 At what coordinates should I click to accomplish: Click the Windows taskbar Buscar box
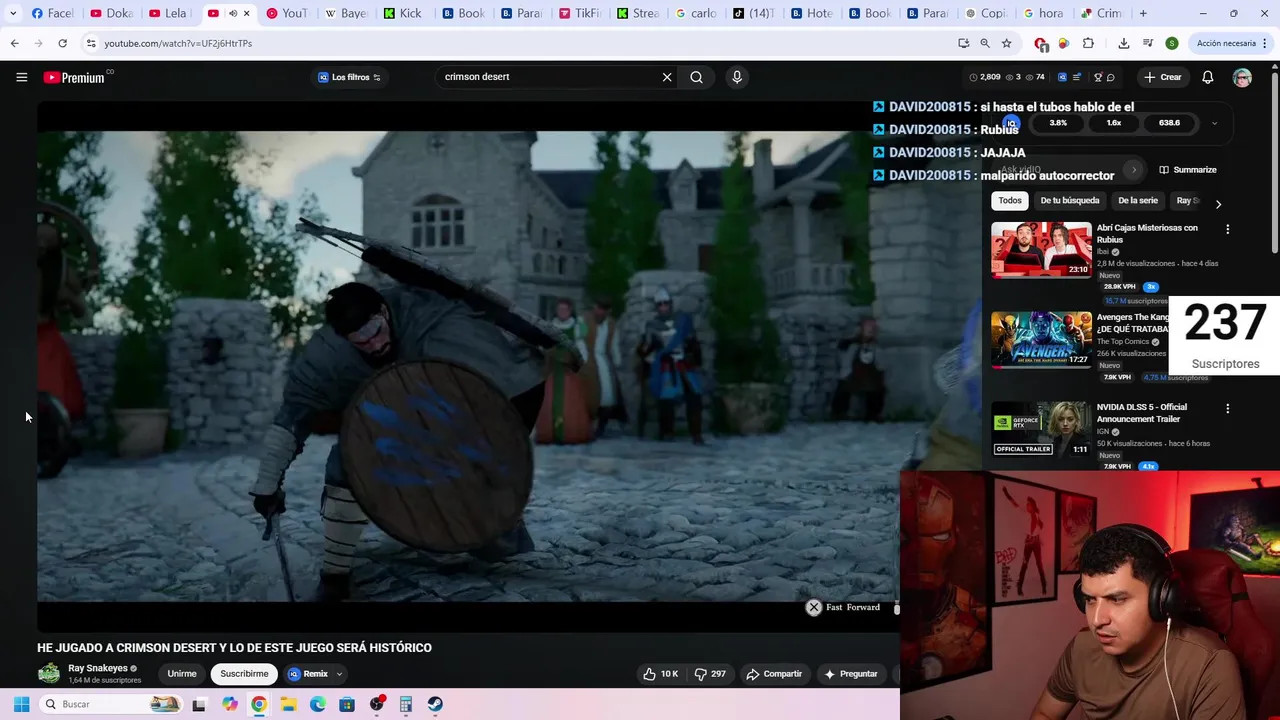[112, 704]
